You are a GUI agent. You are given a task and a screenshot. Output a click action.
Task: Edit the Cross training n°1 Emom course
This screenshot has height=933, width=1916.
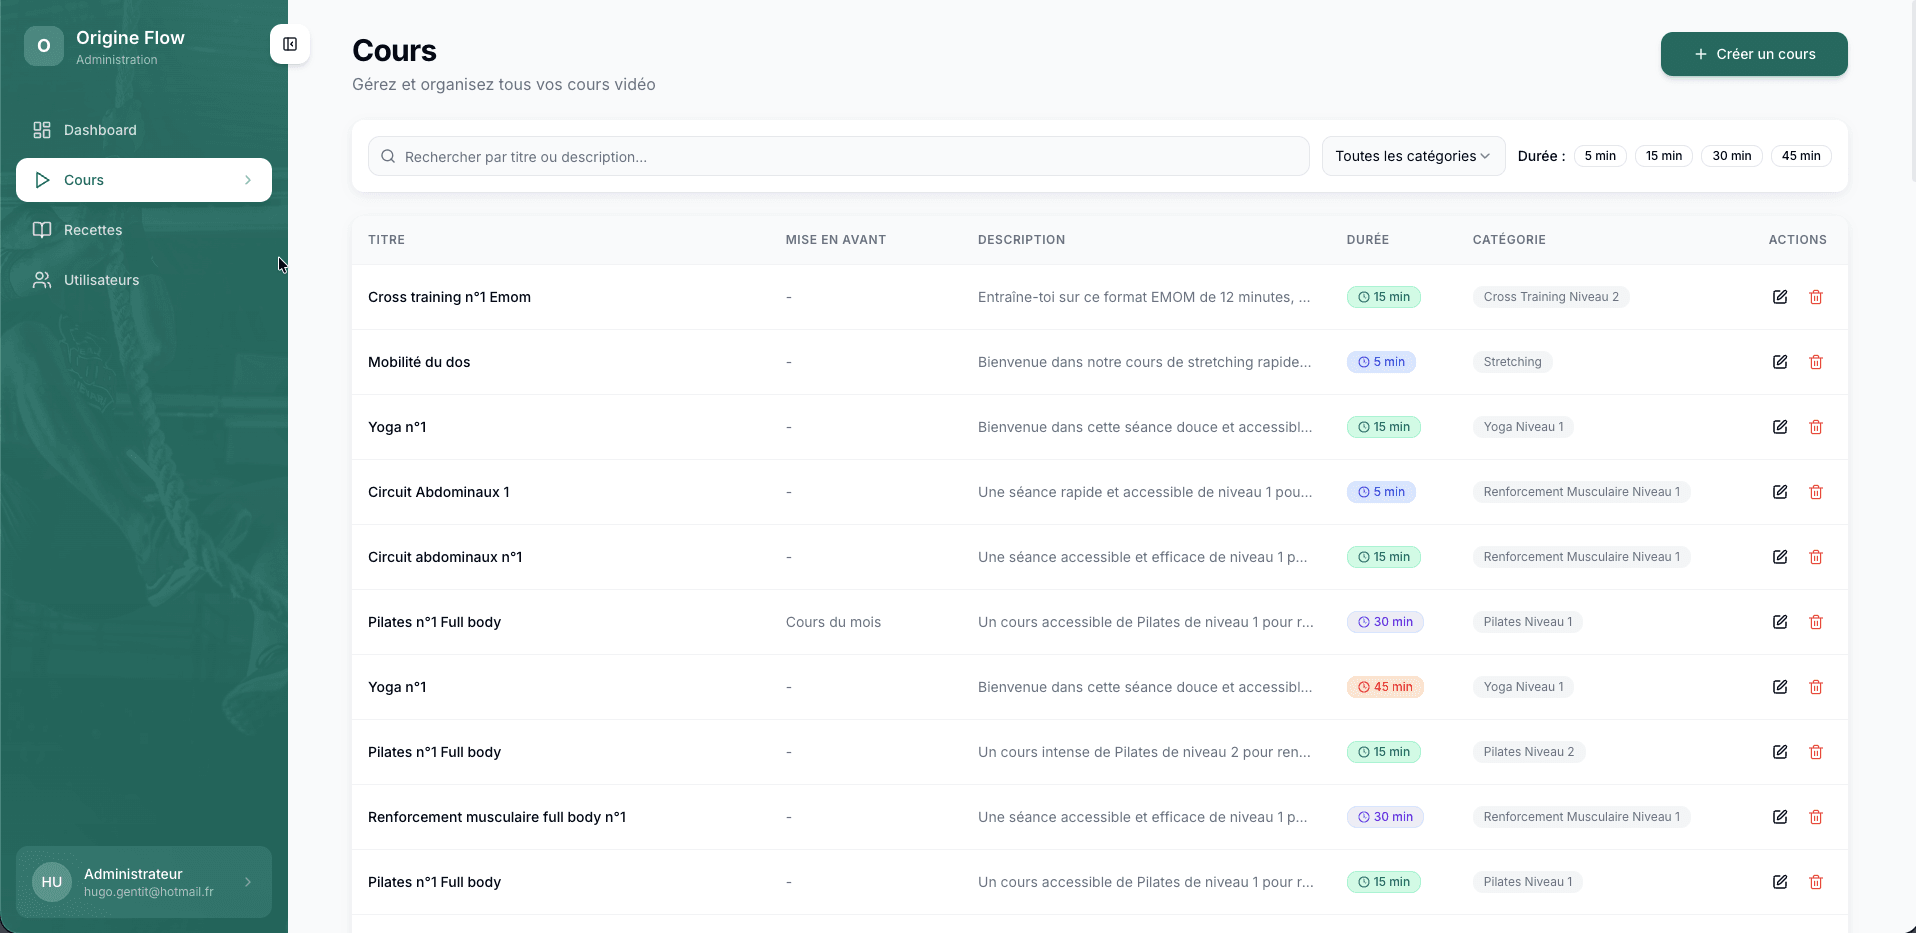click(1780, 297)
